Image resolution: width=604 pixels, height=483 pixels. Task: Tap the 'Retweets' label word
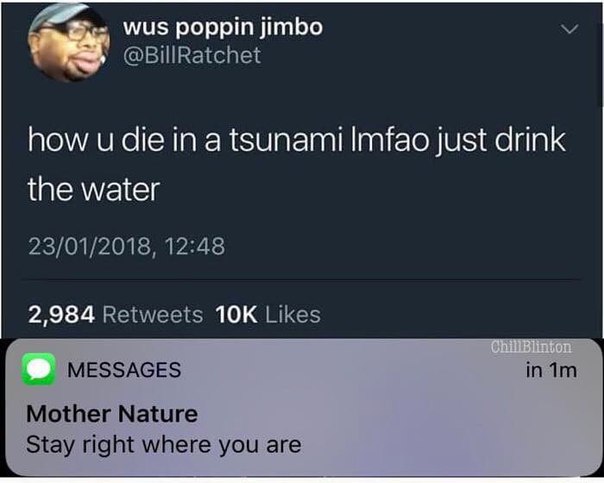(153, 315)
